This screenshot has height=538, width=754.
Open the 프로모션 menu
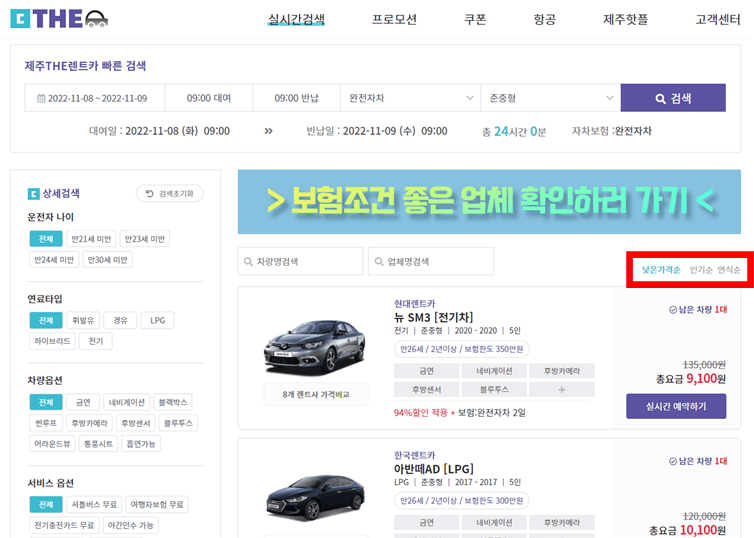tap(394, 20)
